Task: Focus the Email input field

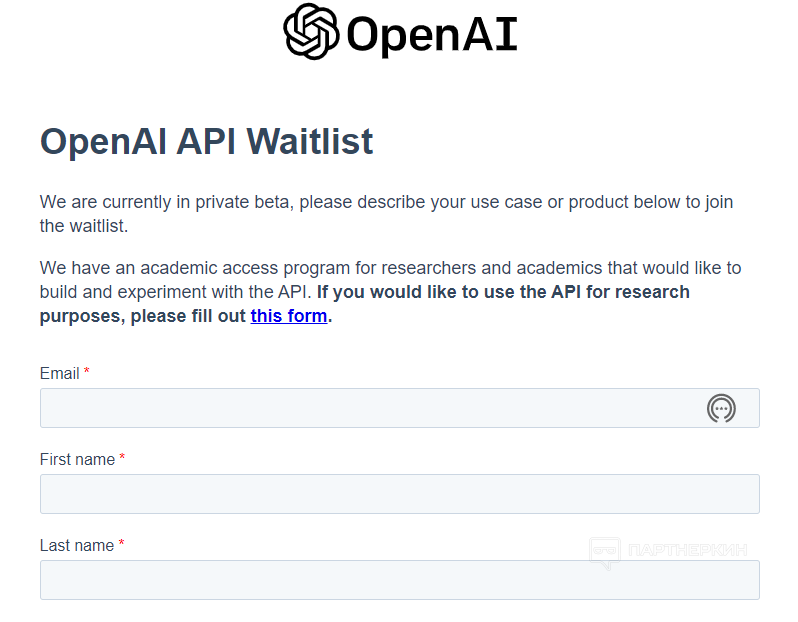Action: (x=370, y=408)
